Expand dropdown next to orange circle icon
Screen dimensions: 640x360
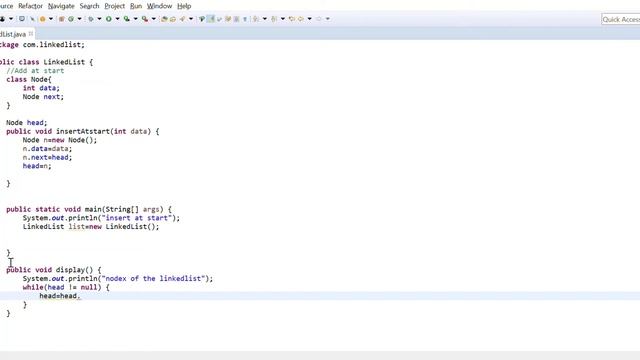tap(51, 19)
